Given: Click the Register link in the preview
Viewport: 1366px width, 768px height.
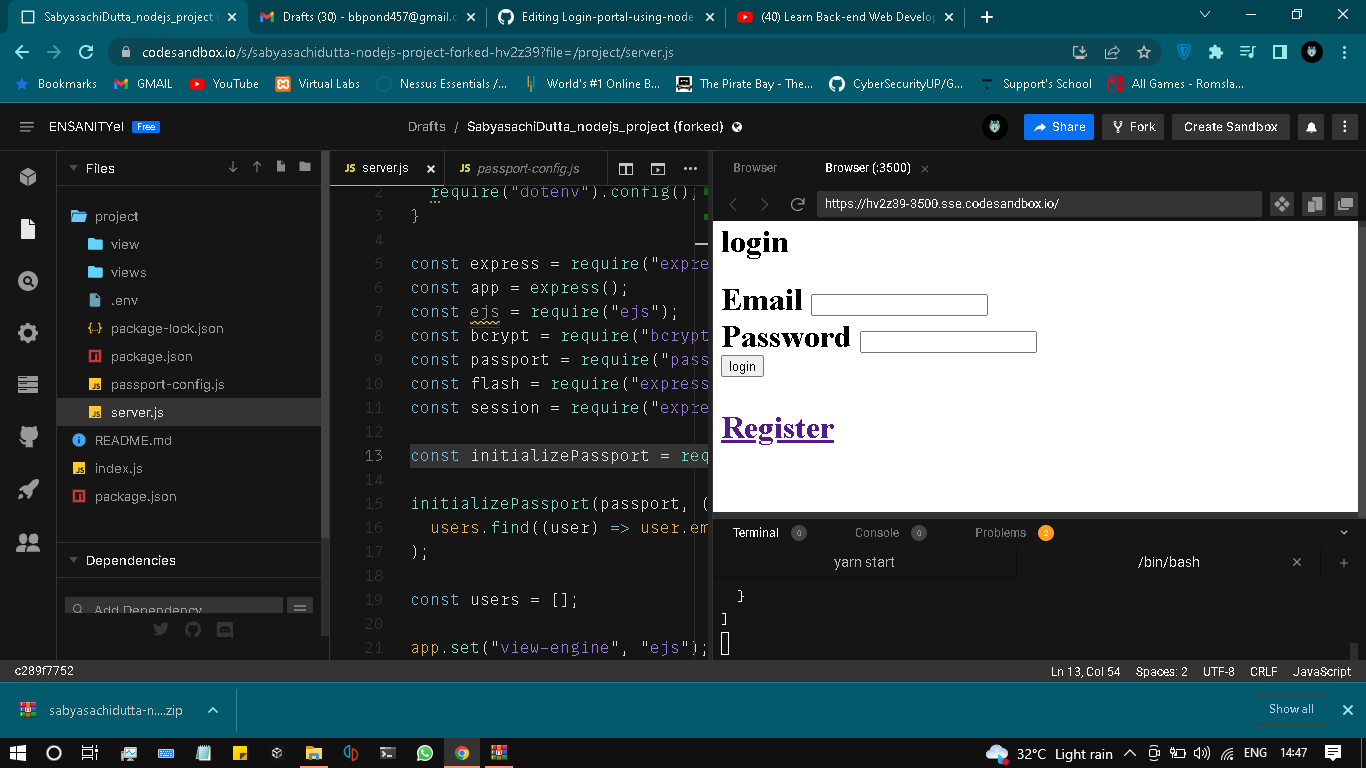Looking at the screenshot, I should coord(777,428).
